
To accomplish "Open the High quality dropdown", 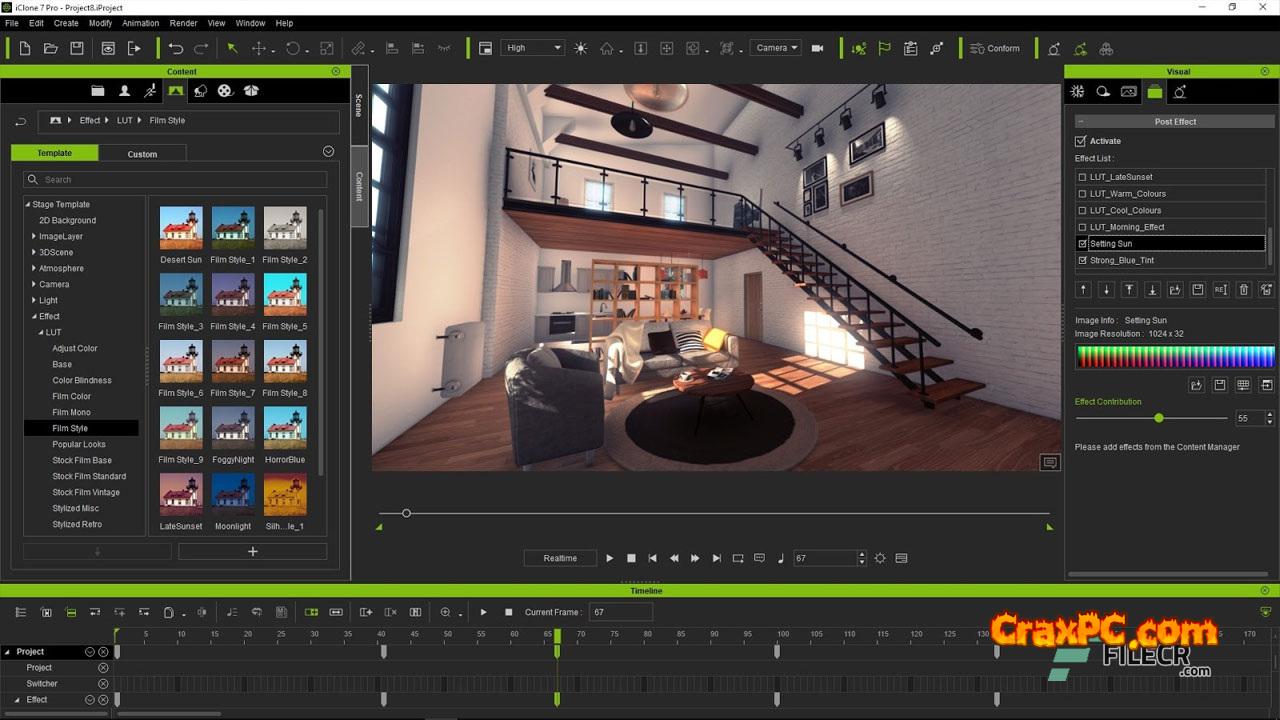I will click(533, 48).
